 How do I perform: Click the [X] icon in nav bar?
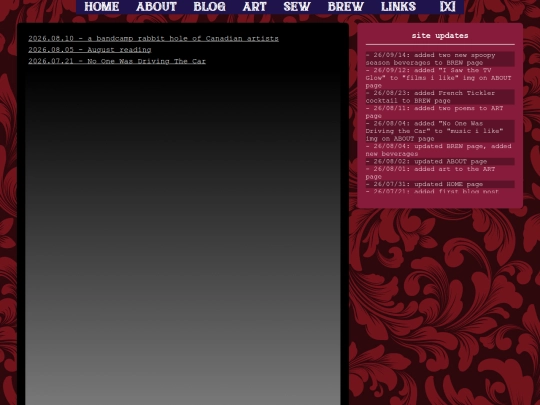pyautogui.click(x=448, y=7)
